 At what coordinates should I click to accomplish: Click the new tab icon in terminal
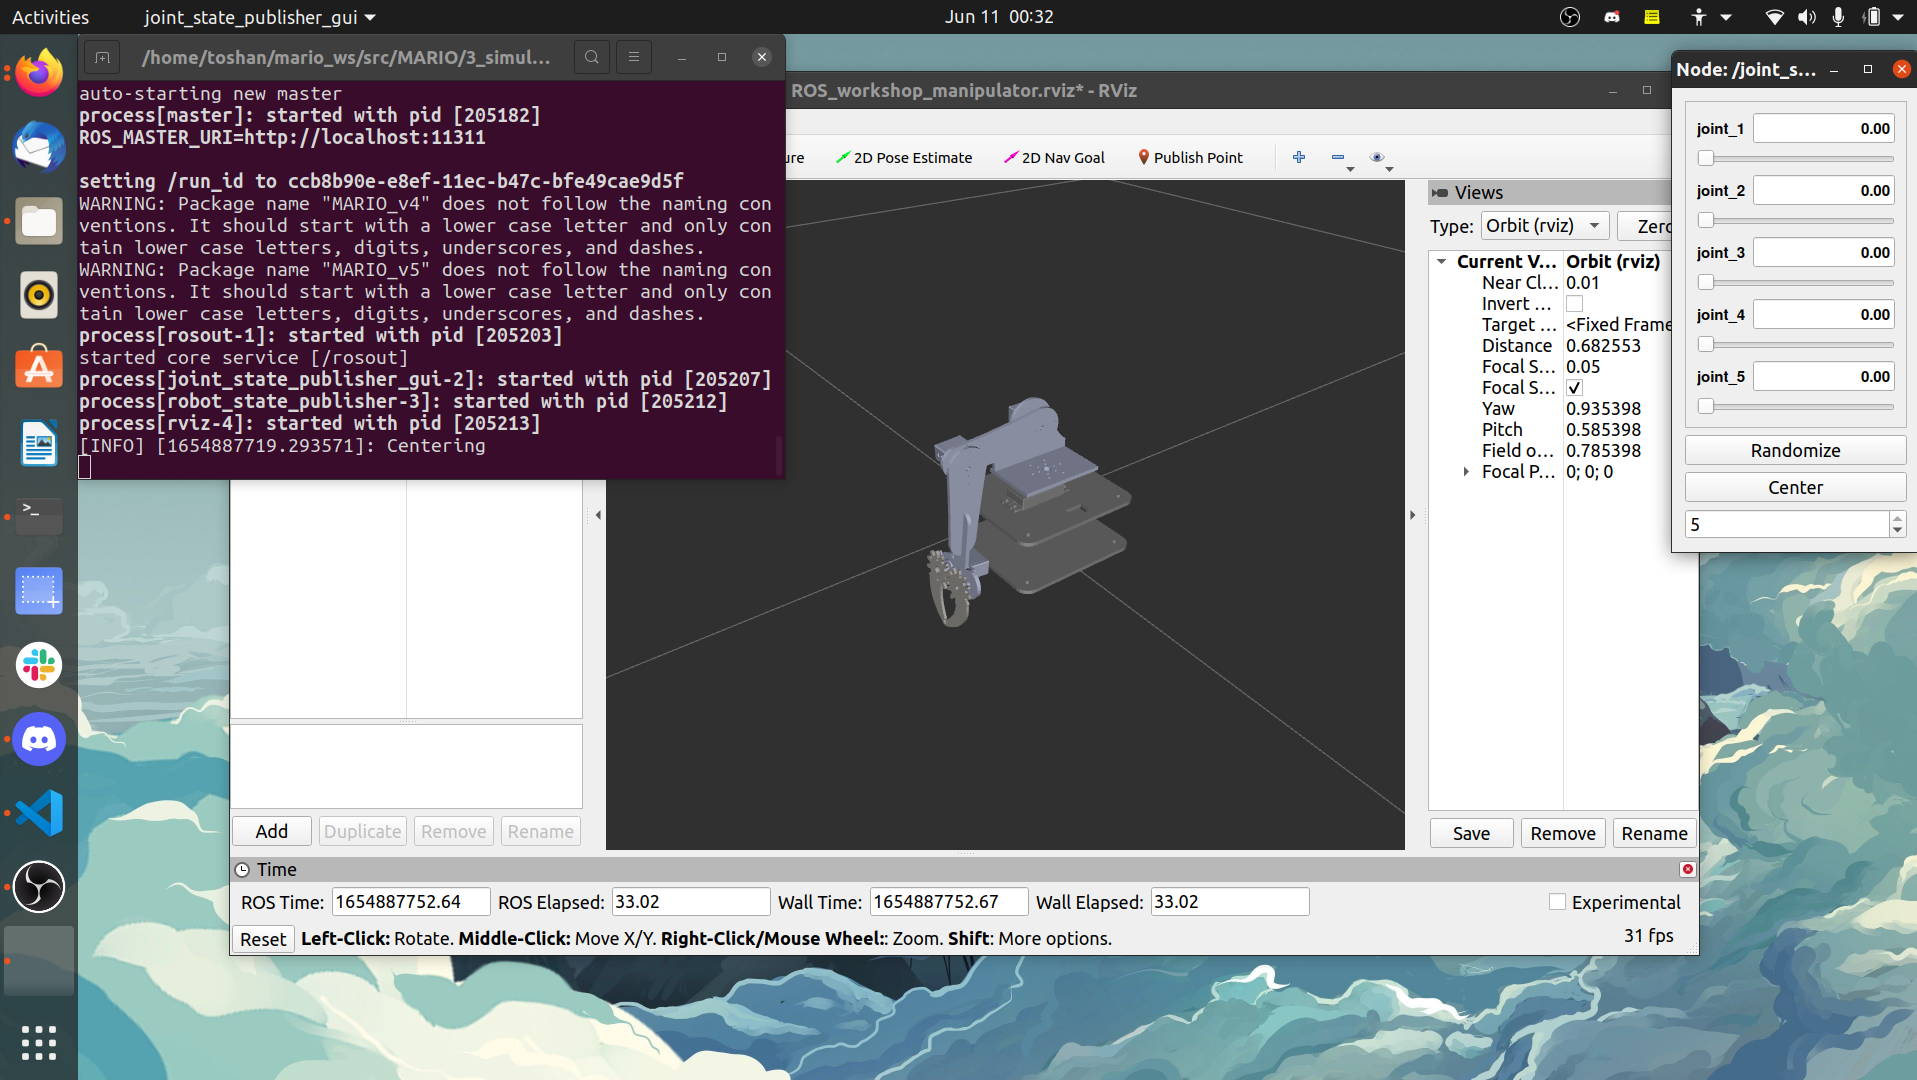(x=102, y=57)
